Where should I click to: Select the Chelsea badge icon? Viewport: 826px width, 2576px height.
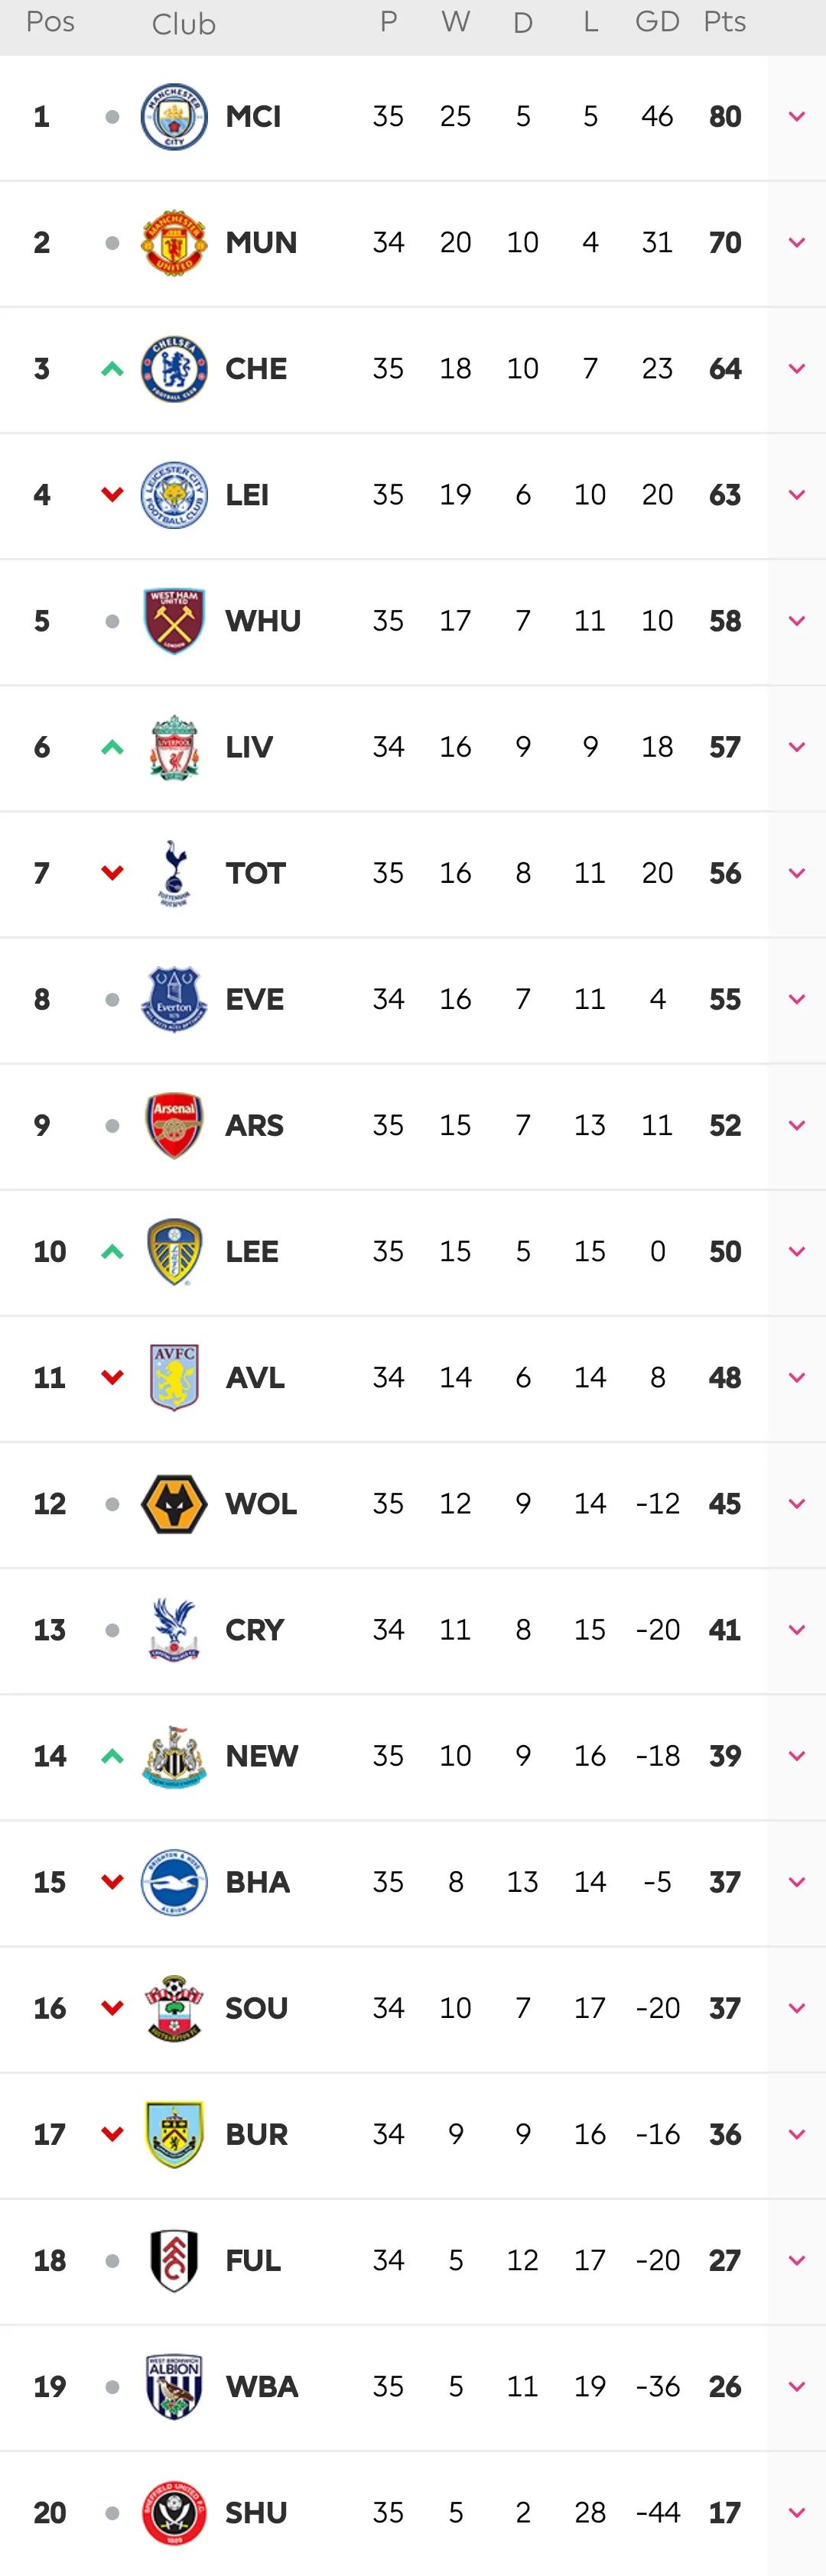[x=174, y=369]
